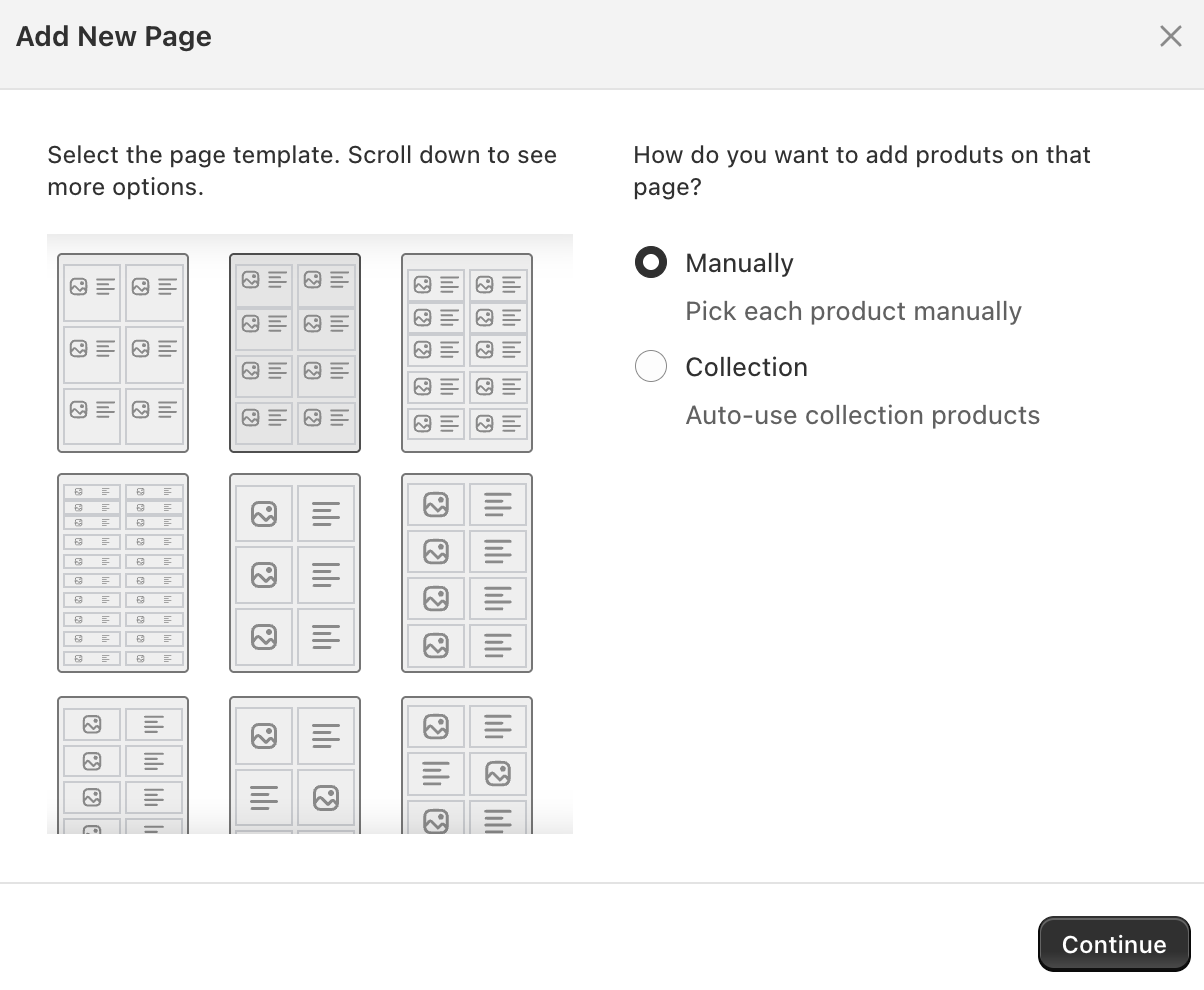
Task: Click the "Auto-use collection products" description
Action: pyautogui.click(x=862, y=414)
